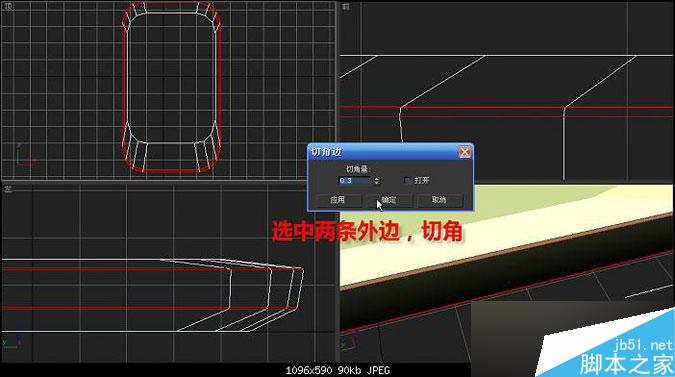Cancel the chamfer with the 取消 button

tap(439, 200)
